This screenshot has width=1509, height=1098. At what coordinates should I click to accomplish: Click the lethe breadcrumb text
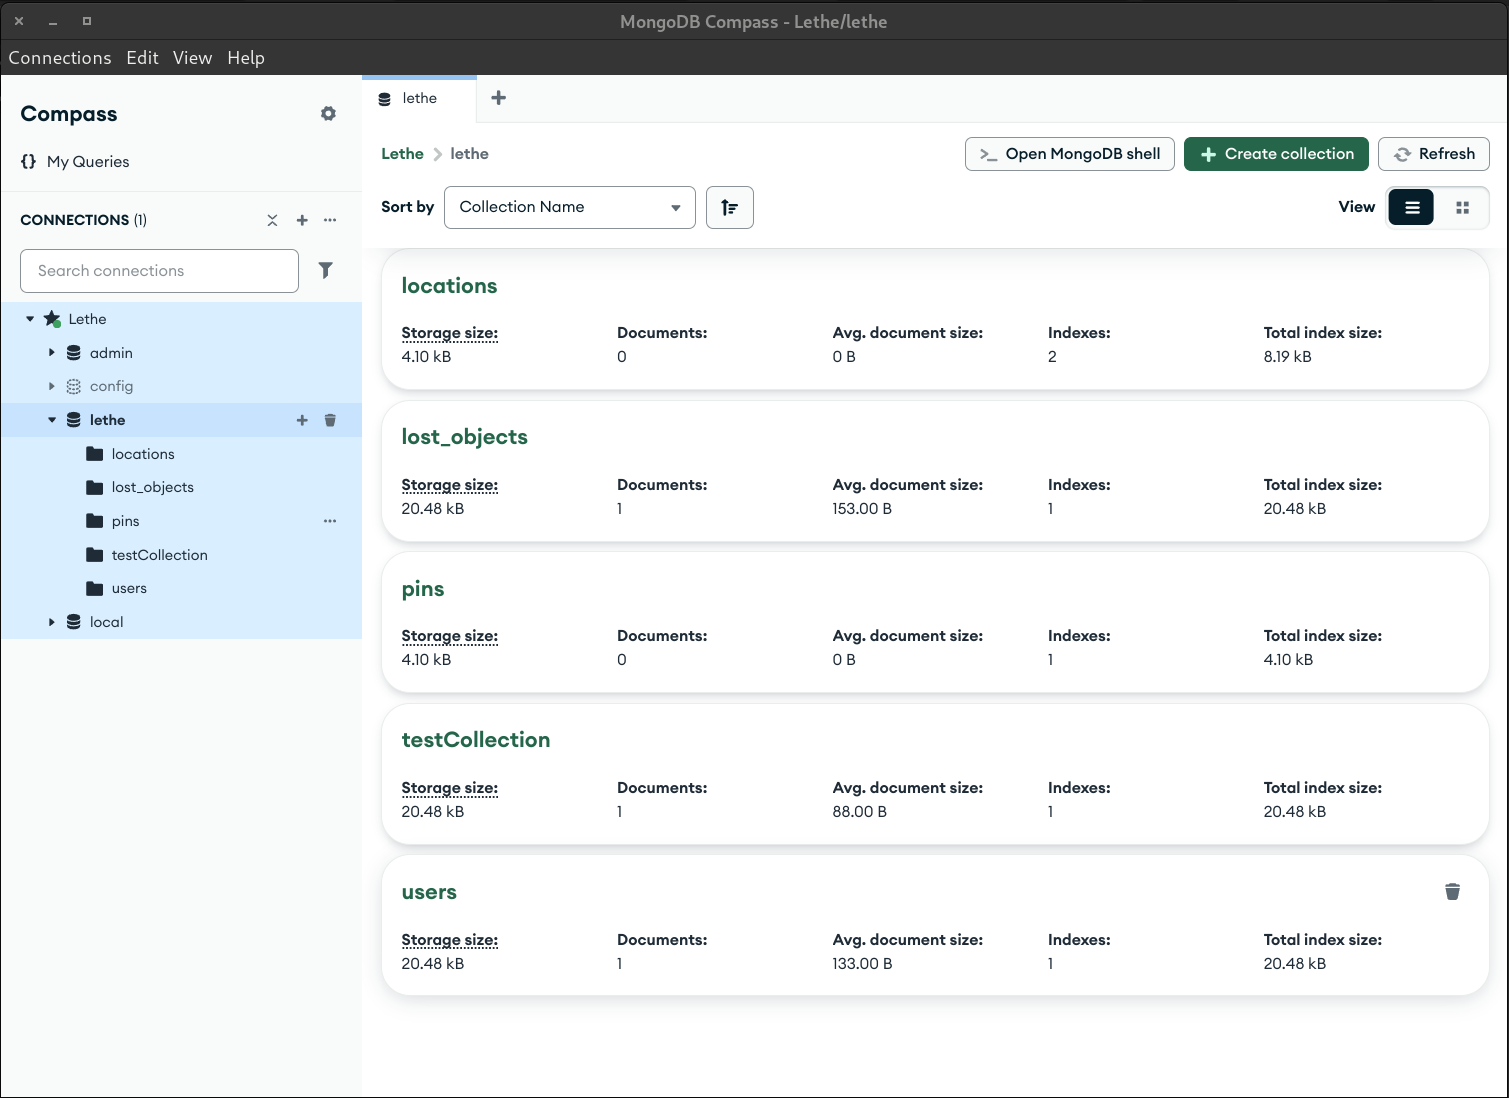pos(469,154)
